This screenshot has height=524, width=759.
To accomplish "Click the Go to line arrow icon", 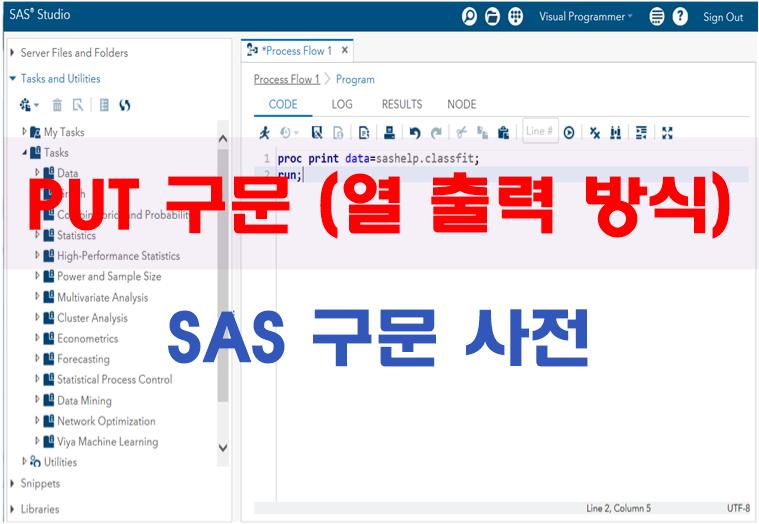I will click(569, 133).
